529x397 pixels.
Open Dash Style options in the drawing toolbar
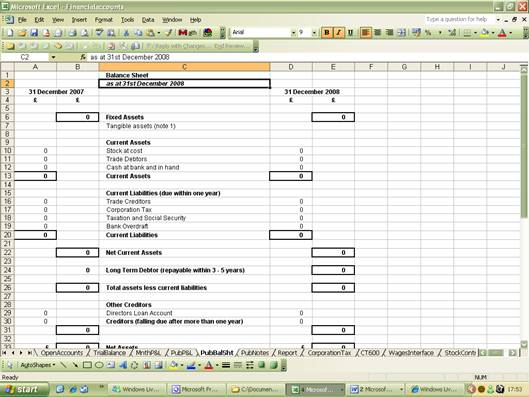(x=238, y=365)
